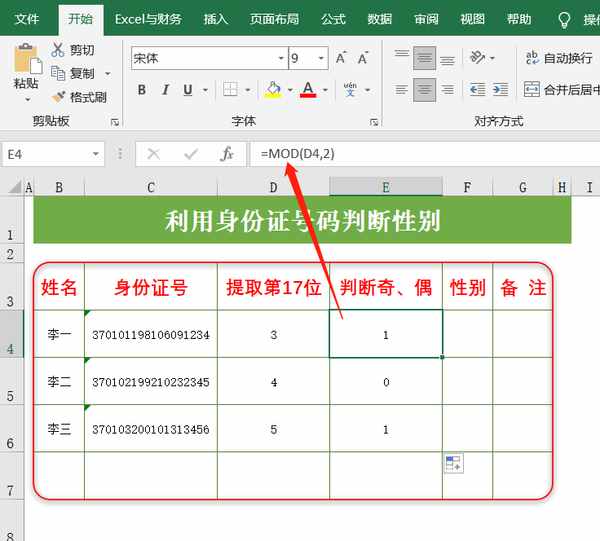Open the font size dropdown
600x541 pixels.
click(321, 58)
